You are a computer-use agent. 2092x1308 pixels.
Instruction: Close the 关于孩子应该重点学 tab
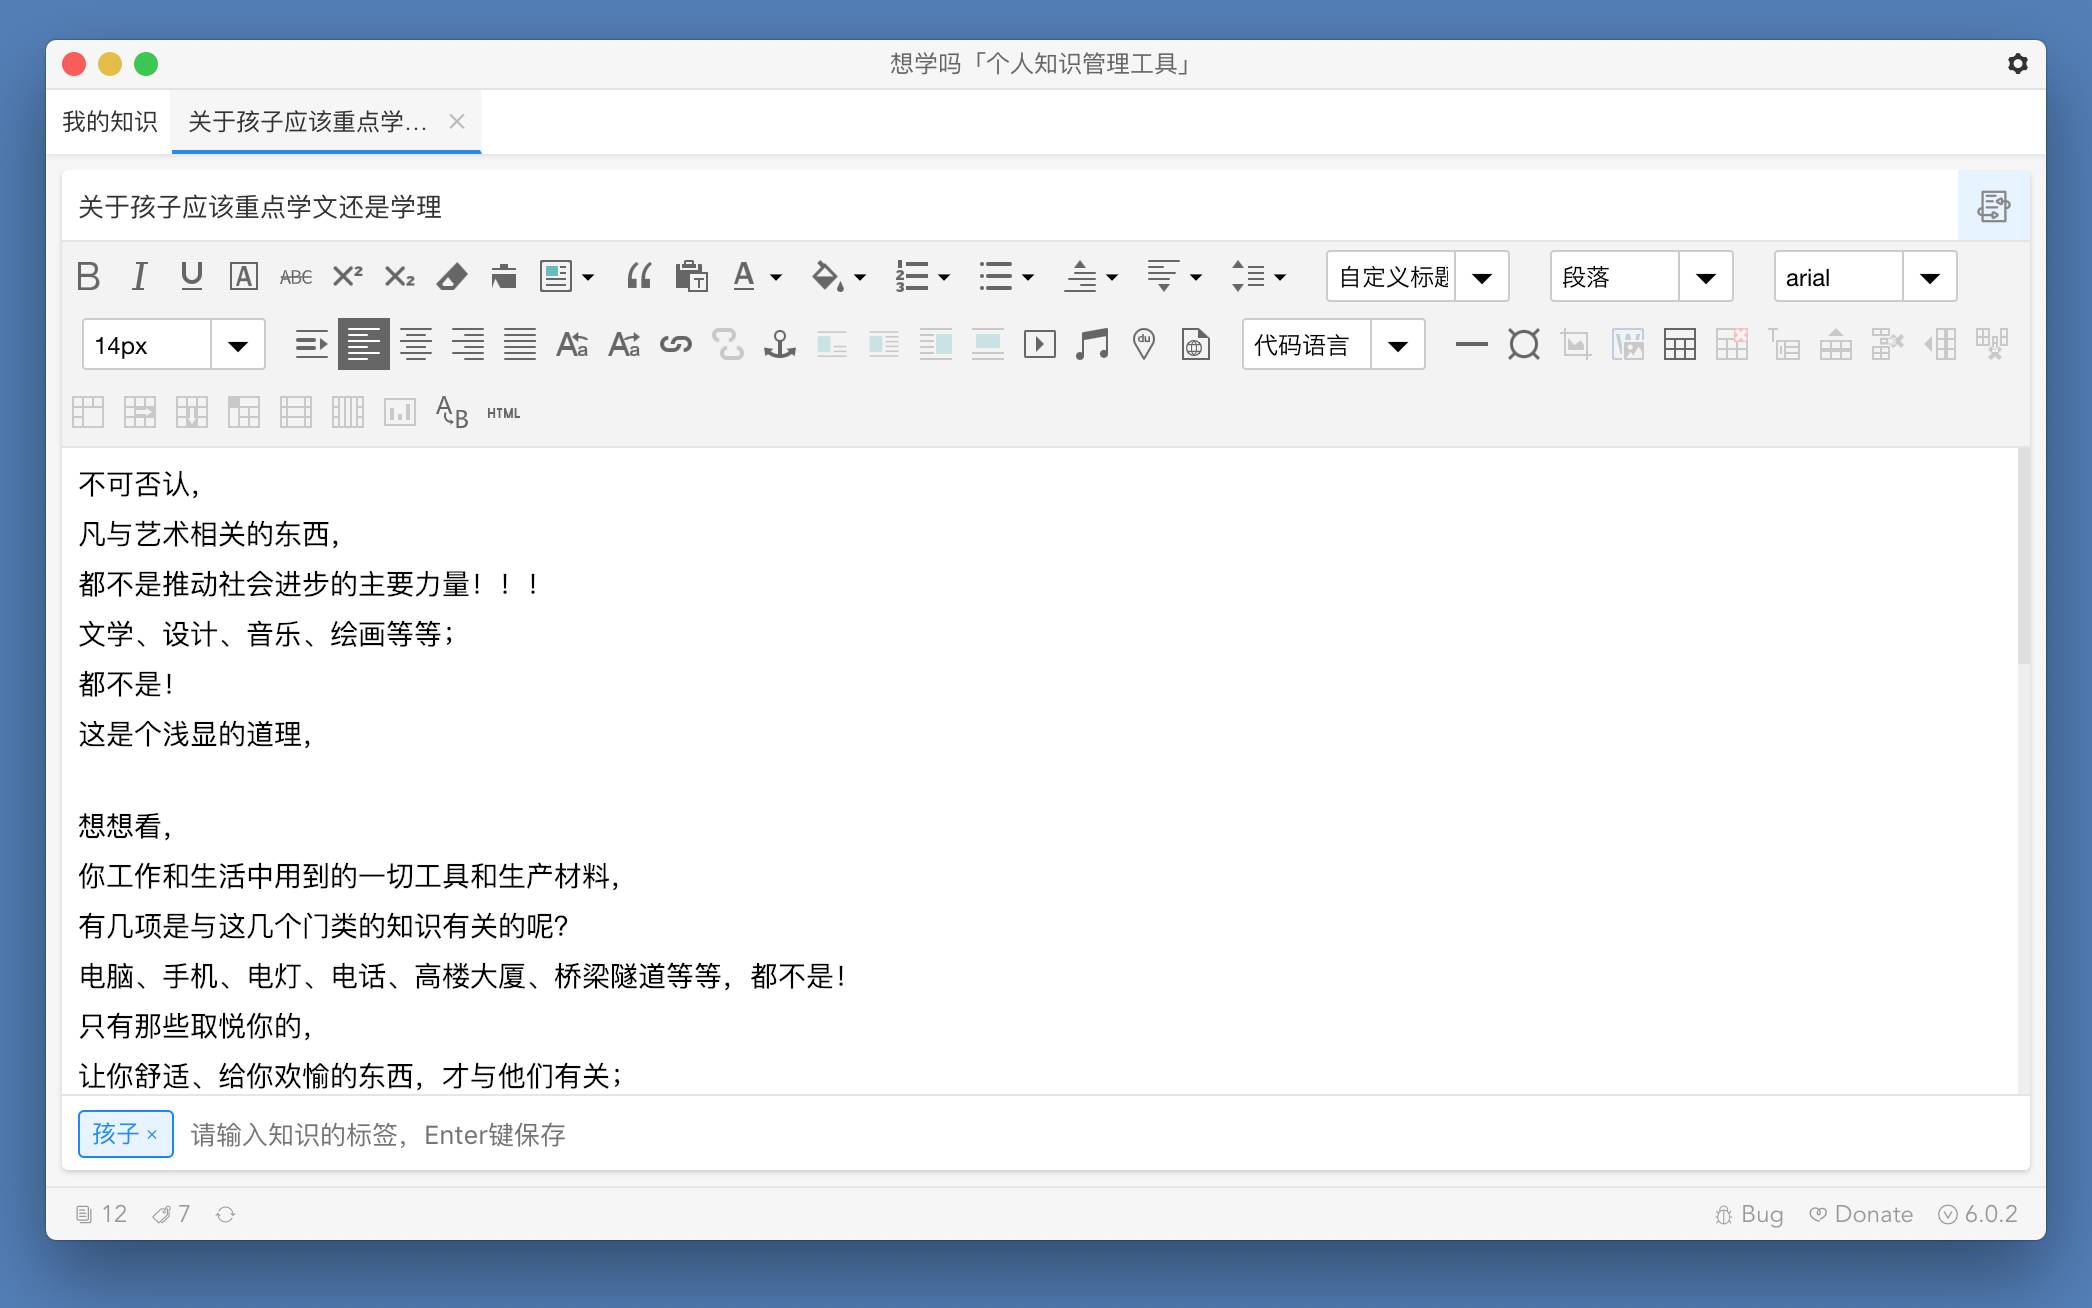click(x=457, y=122)
